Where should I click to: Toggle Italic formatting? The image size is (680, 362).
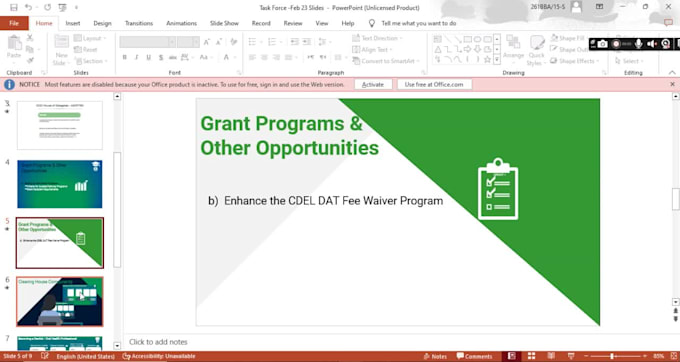coord(136,57)
